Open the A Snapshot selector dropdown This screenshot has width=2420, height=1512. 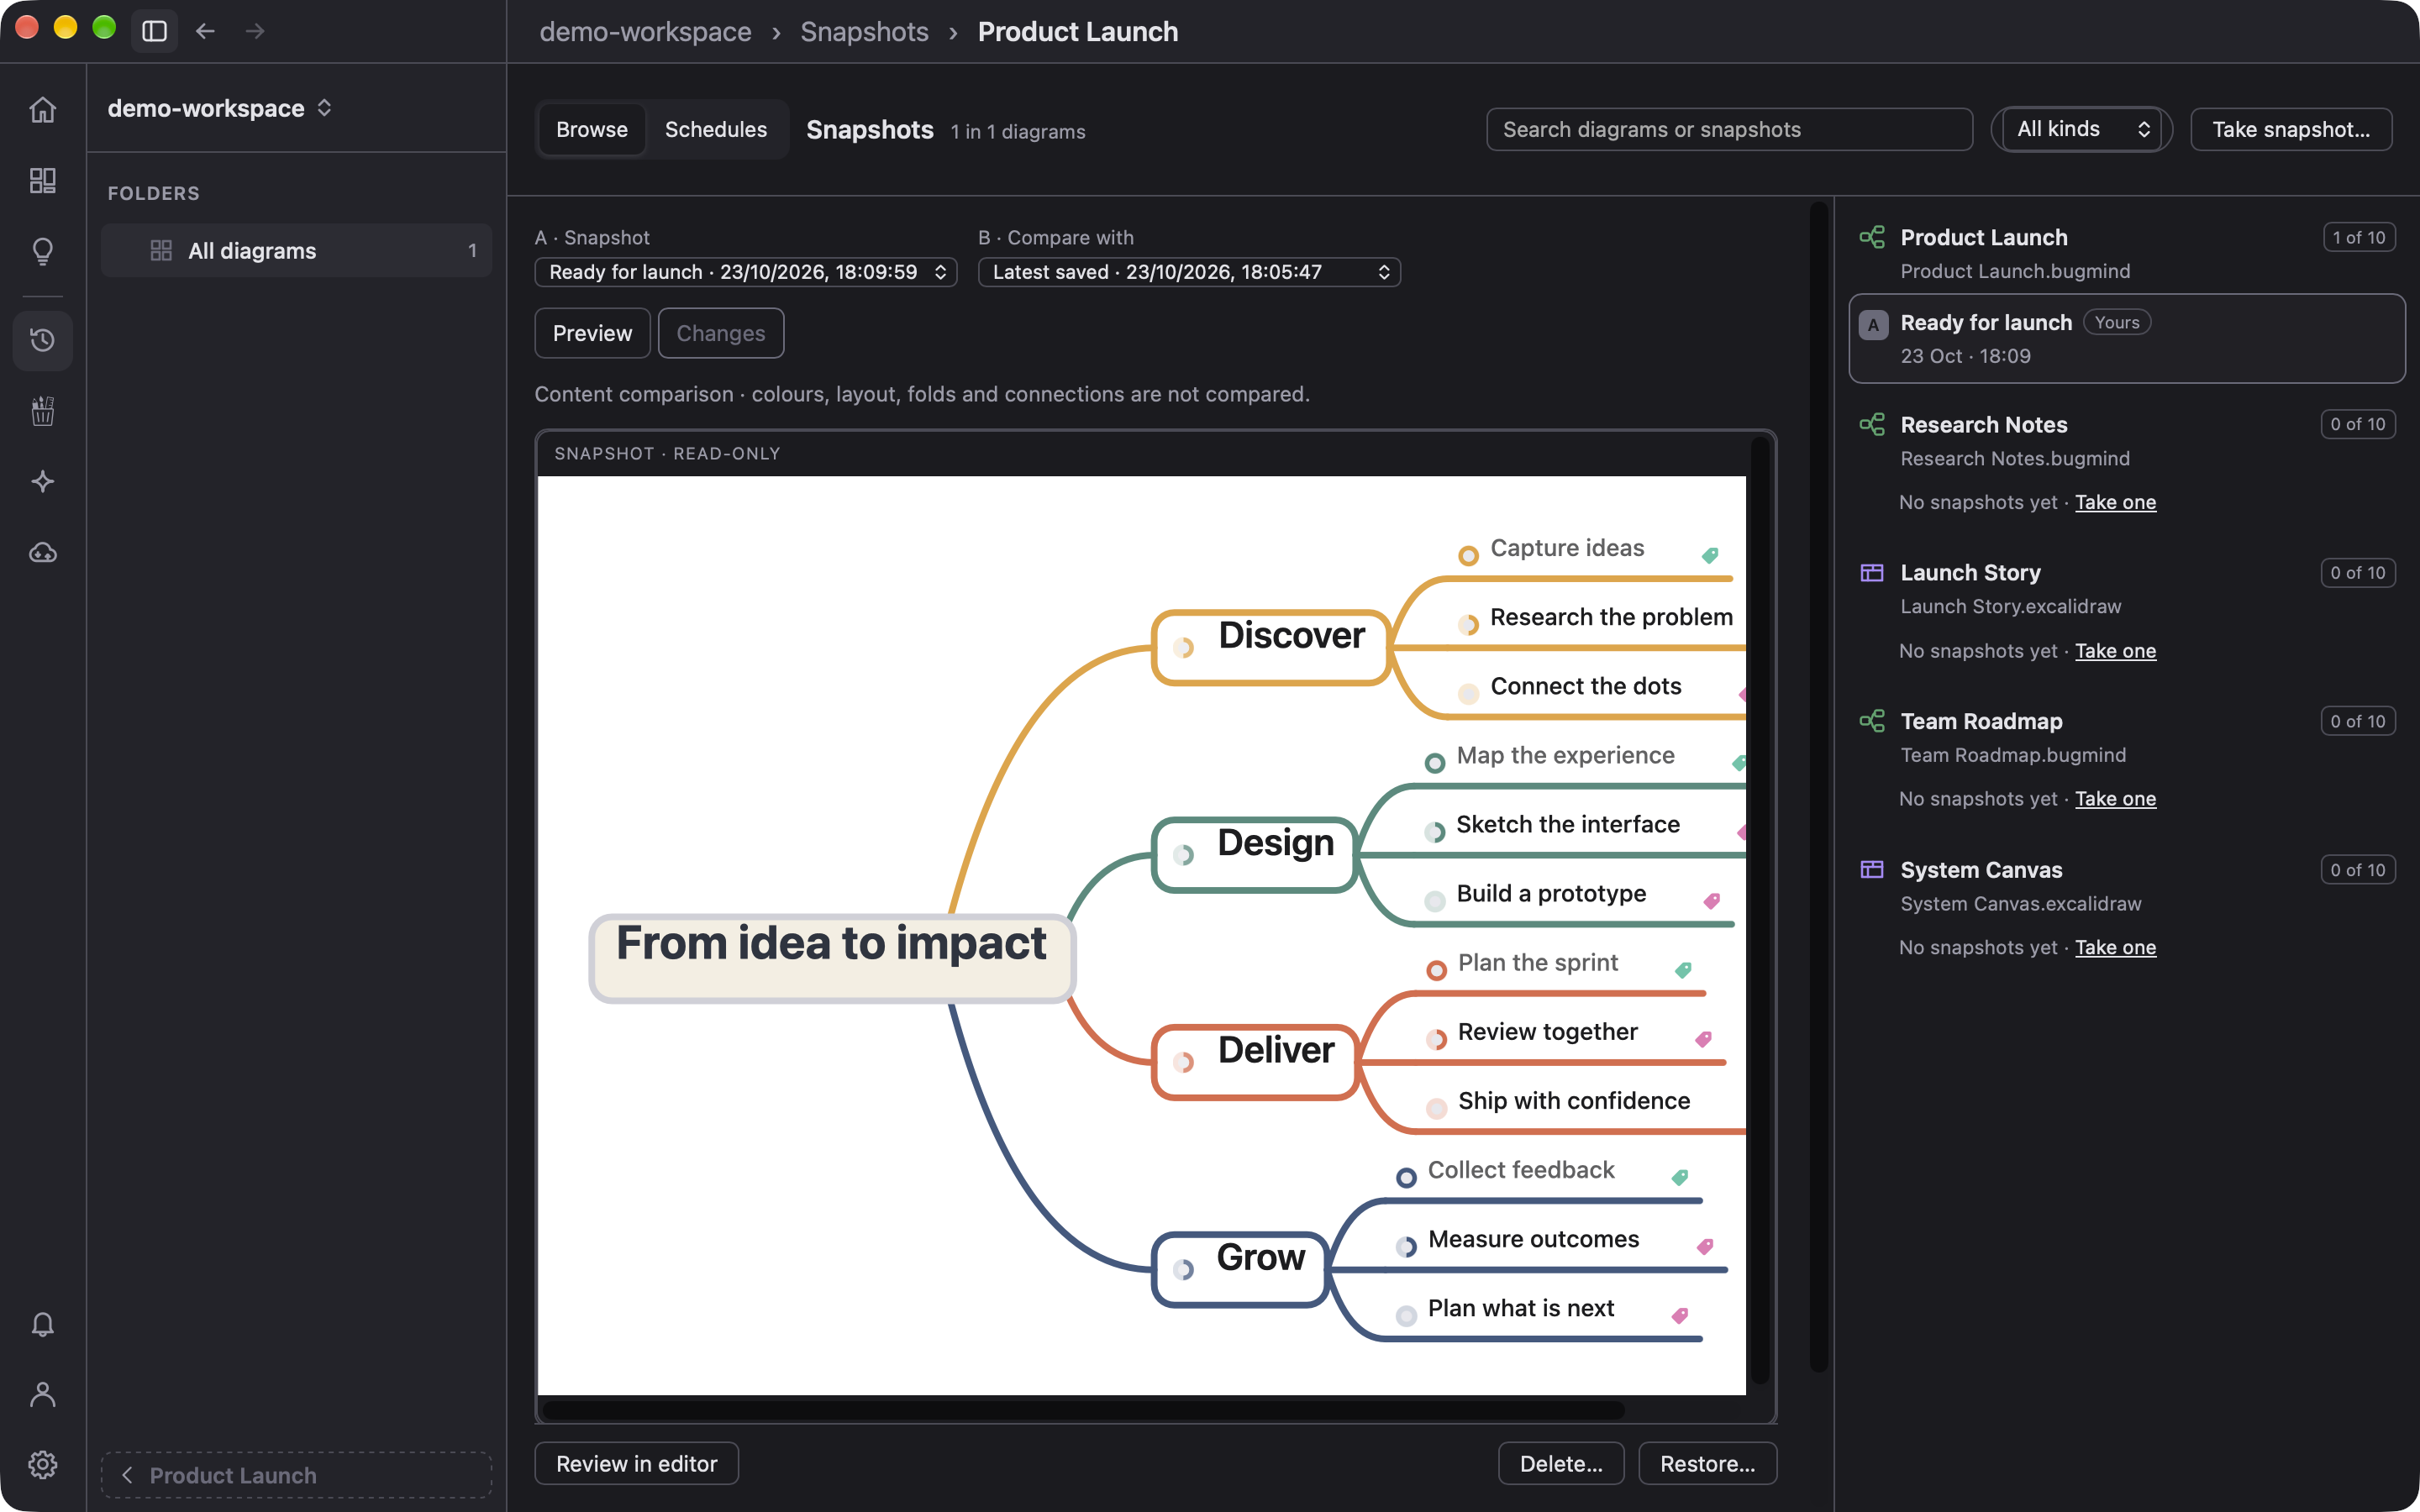(745, 272)
